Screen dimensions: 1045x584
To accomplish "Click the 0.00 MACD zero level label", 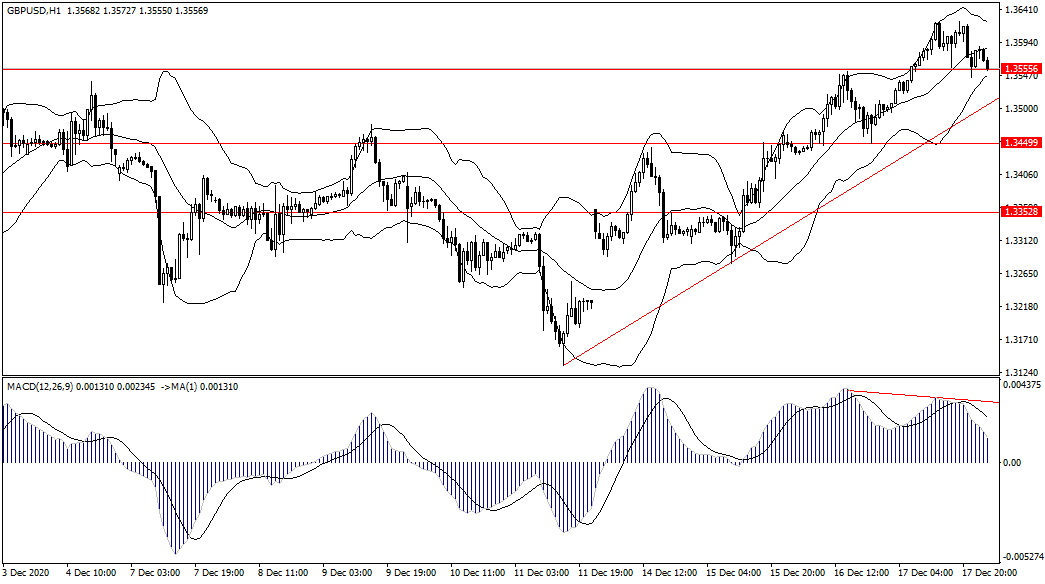I will (1015, 463).
